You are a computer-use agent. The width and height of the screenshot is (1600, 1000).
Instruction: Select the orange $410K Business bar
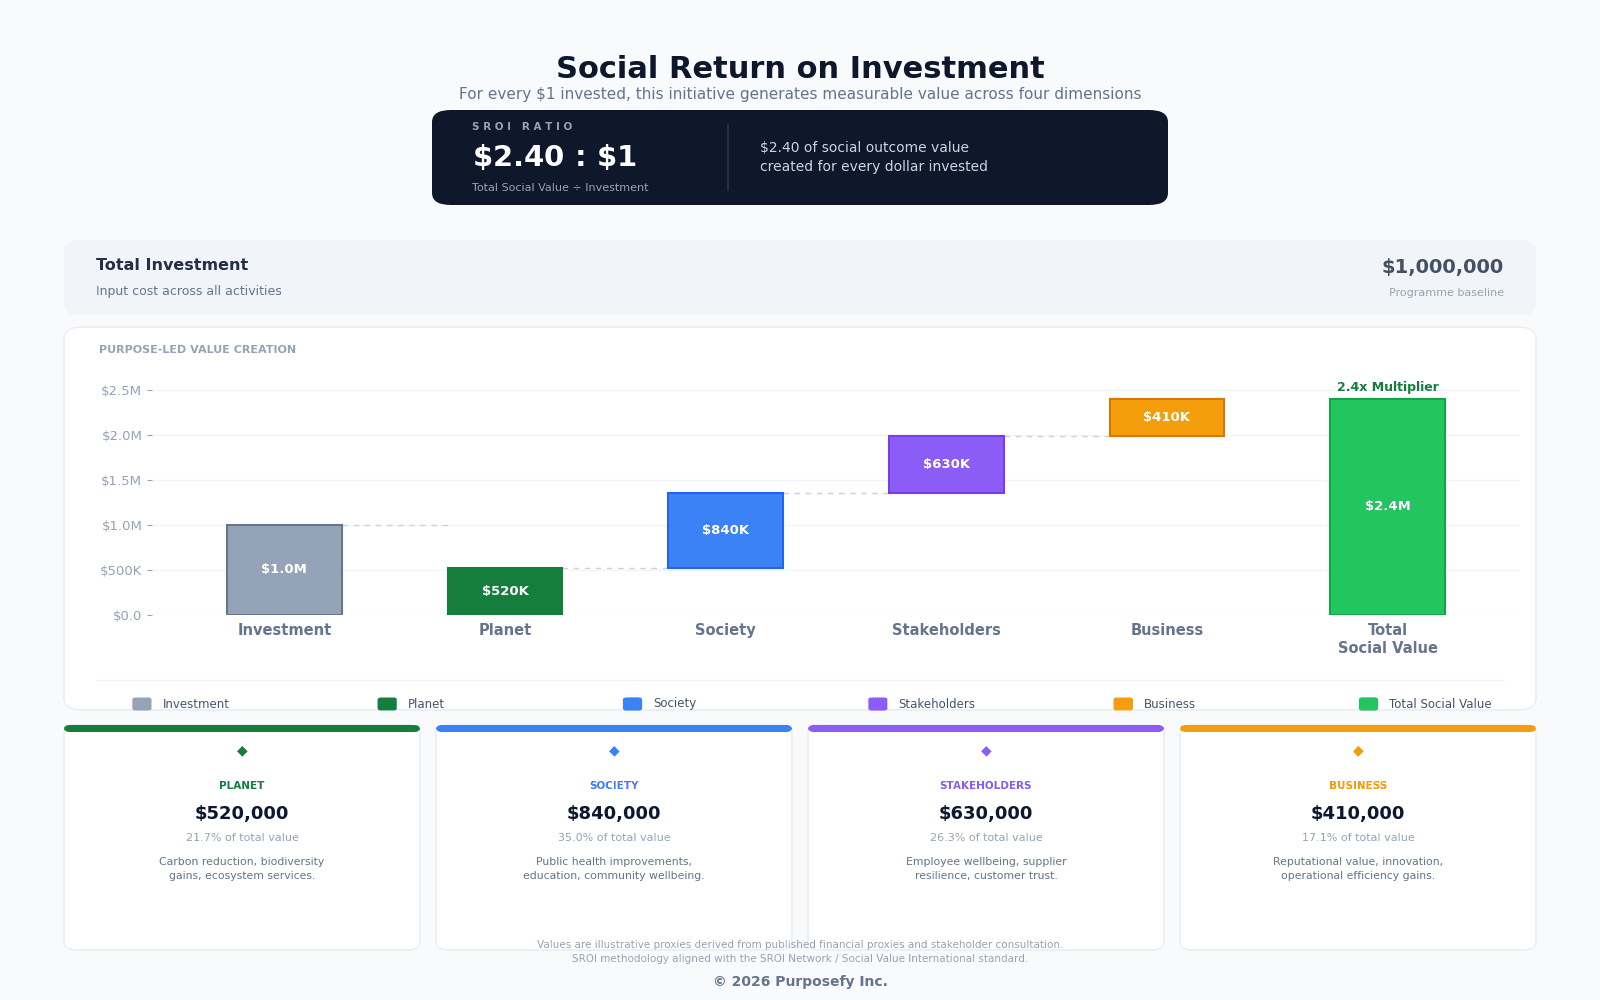pos(1167,417)
